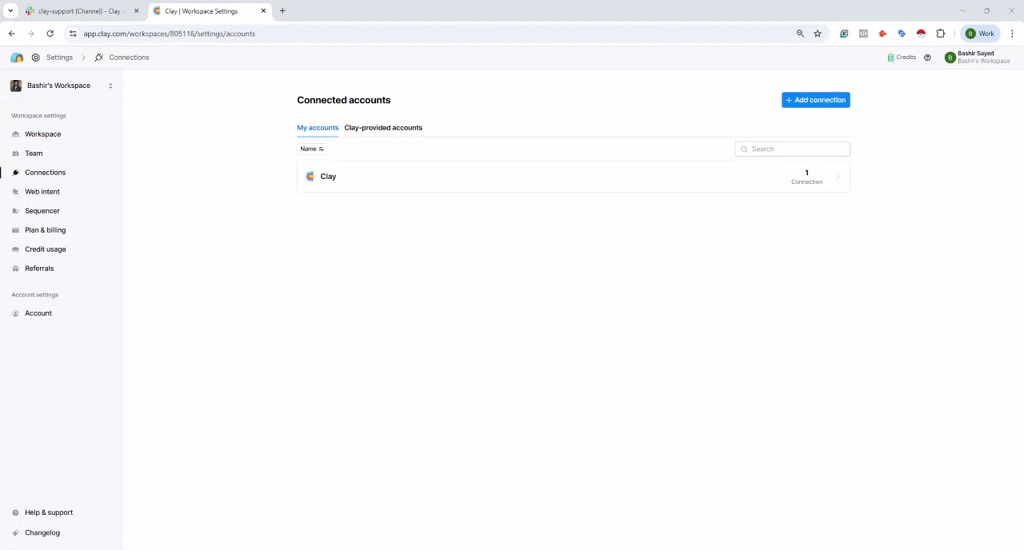Click the Search connections input field

pos(797,149)
